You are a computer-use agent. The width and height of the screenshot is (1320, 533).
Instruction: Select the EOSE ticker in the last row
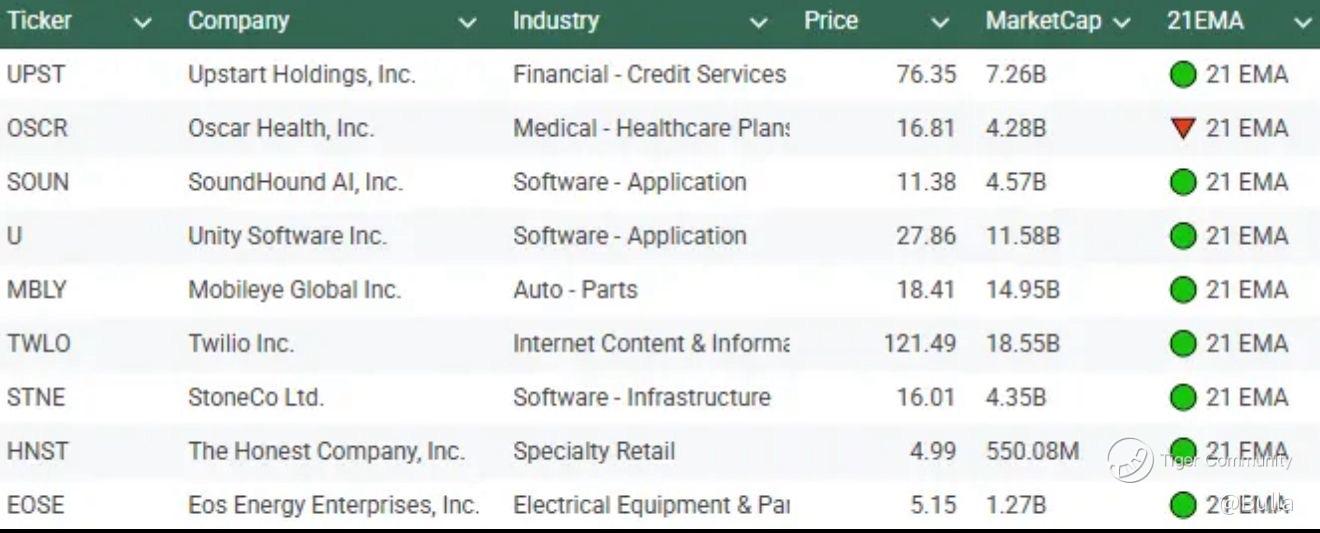point(35,506)
